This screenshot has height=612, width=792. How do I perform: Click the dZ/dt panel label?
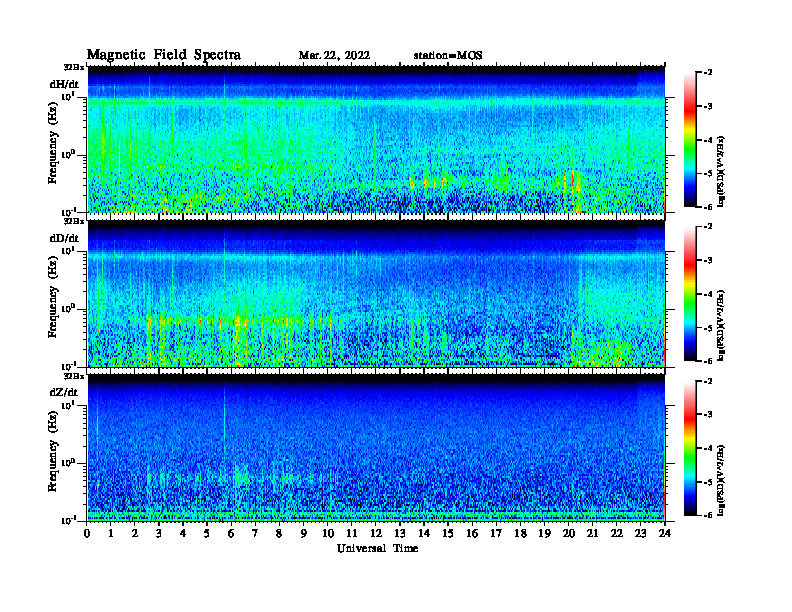[64, 392]
